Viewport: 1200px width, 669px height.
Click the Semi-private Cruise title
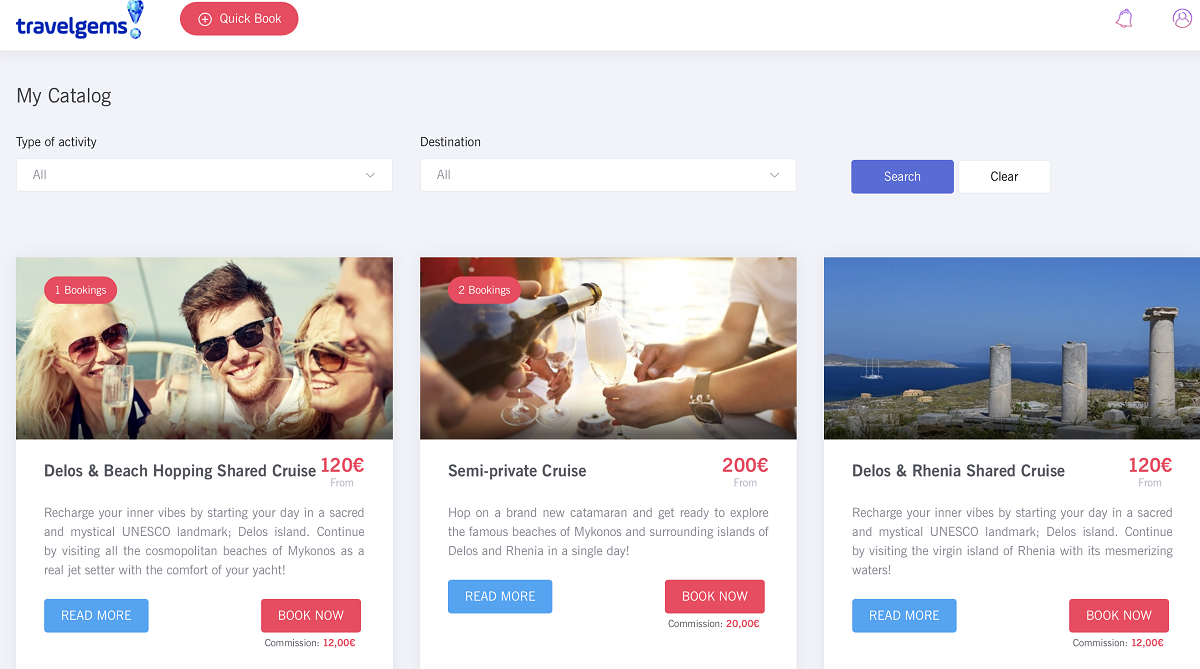(x=517, y=471)
